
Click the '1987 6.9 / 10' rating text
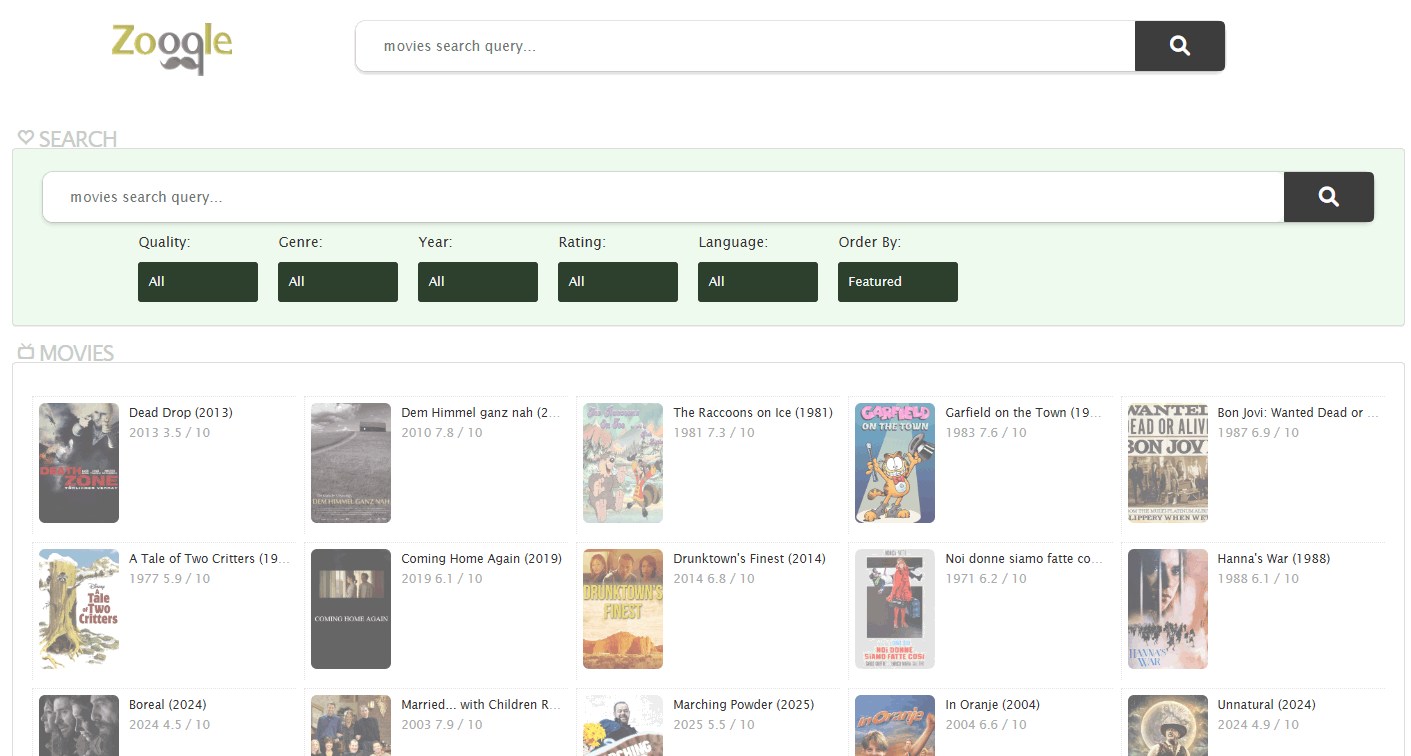click(1258, 433)
